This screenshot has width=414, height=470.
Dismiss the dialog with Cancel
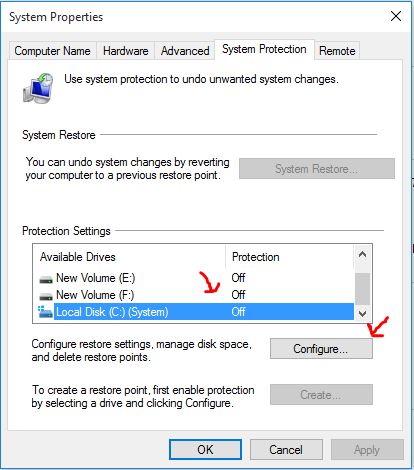pyautogui.click(x=286, y=449)
